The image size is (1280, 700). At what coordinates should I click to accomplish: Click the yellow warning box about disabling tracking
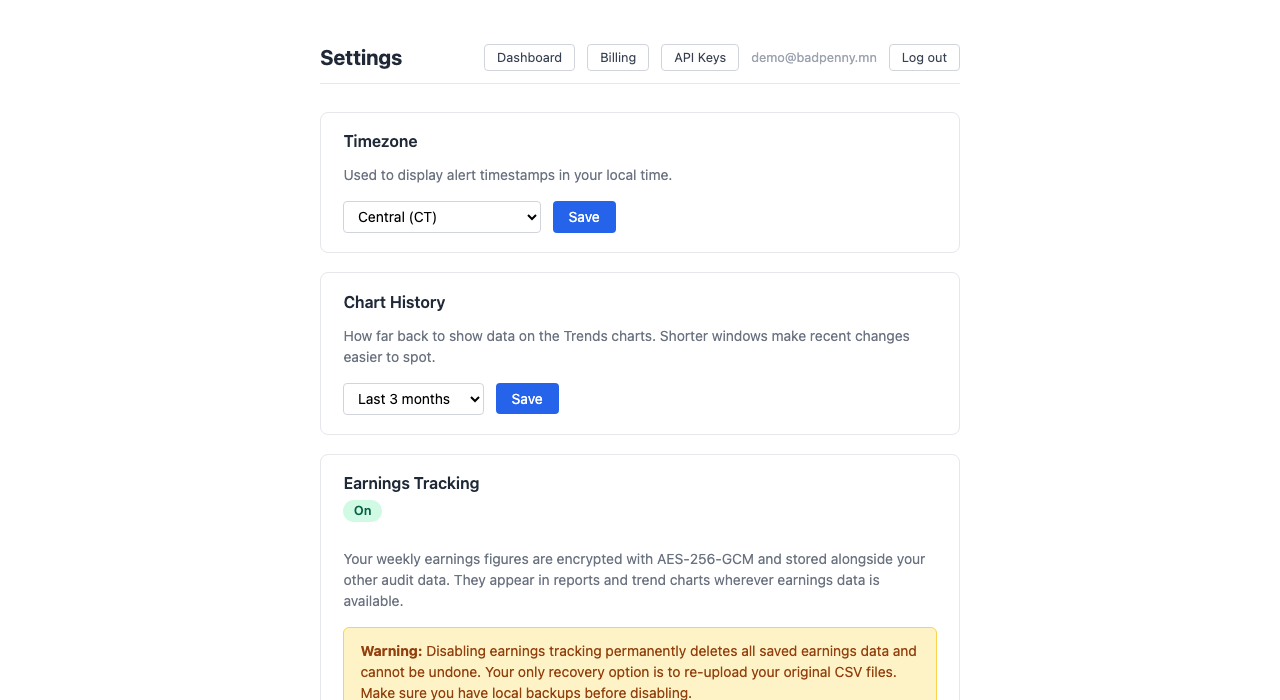pyautogui.click(x=640, y=664)
